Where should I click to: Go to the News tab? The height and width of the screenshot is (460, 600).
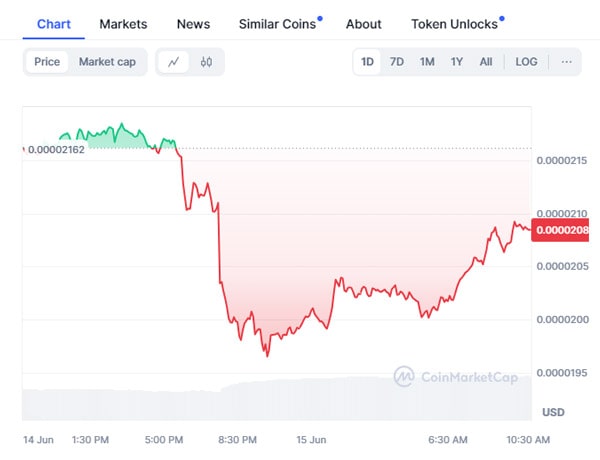193,24
